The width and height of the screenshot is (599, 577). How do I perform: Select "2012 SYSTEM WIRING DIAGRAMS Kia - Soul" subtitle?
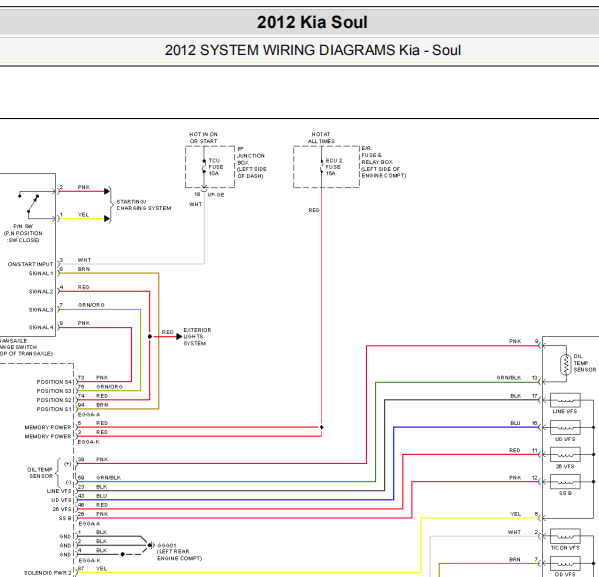pyautogui.click(x=312, y=50)
